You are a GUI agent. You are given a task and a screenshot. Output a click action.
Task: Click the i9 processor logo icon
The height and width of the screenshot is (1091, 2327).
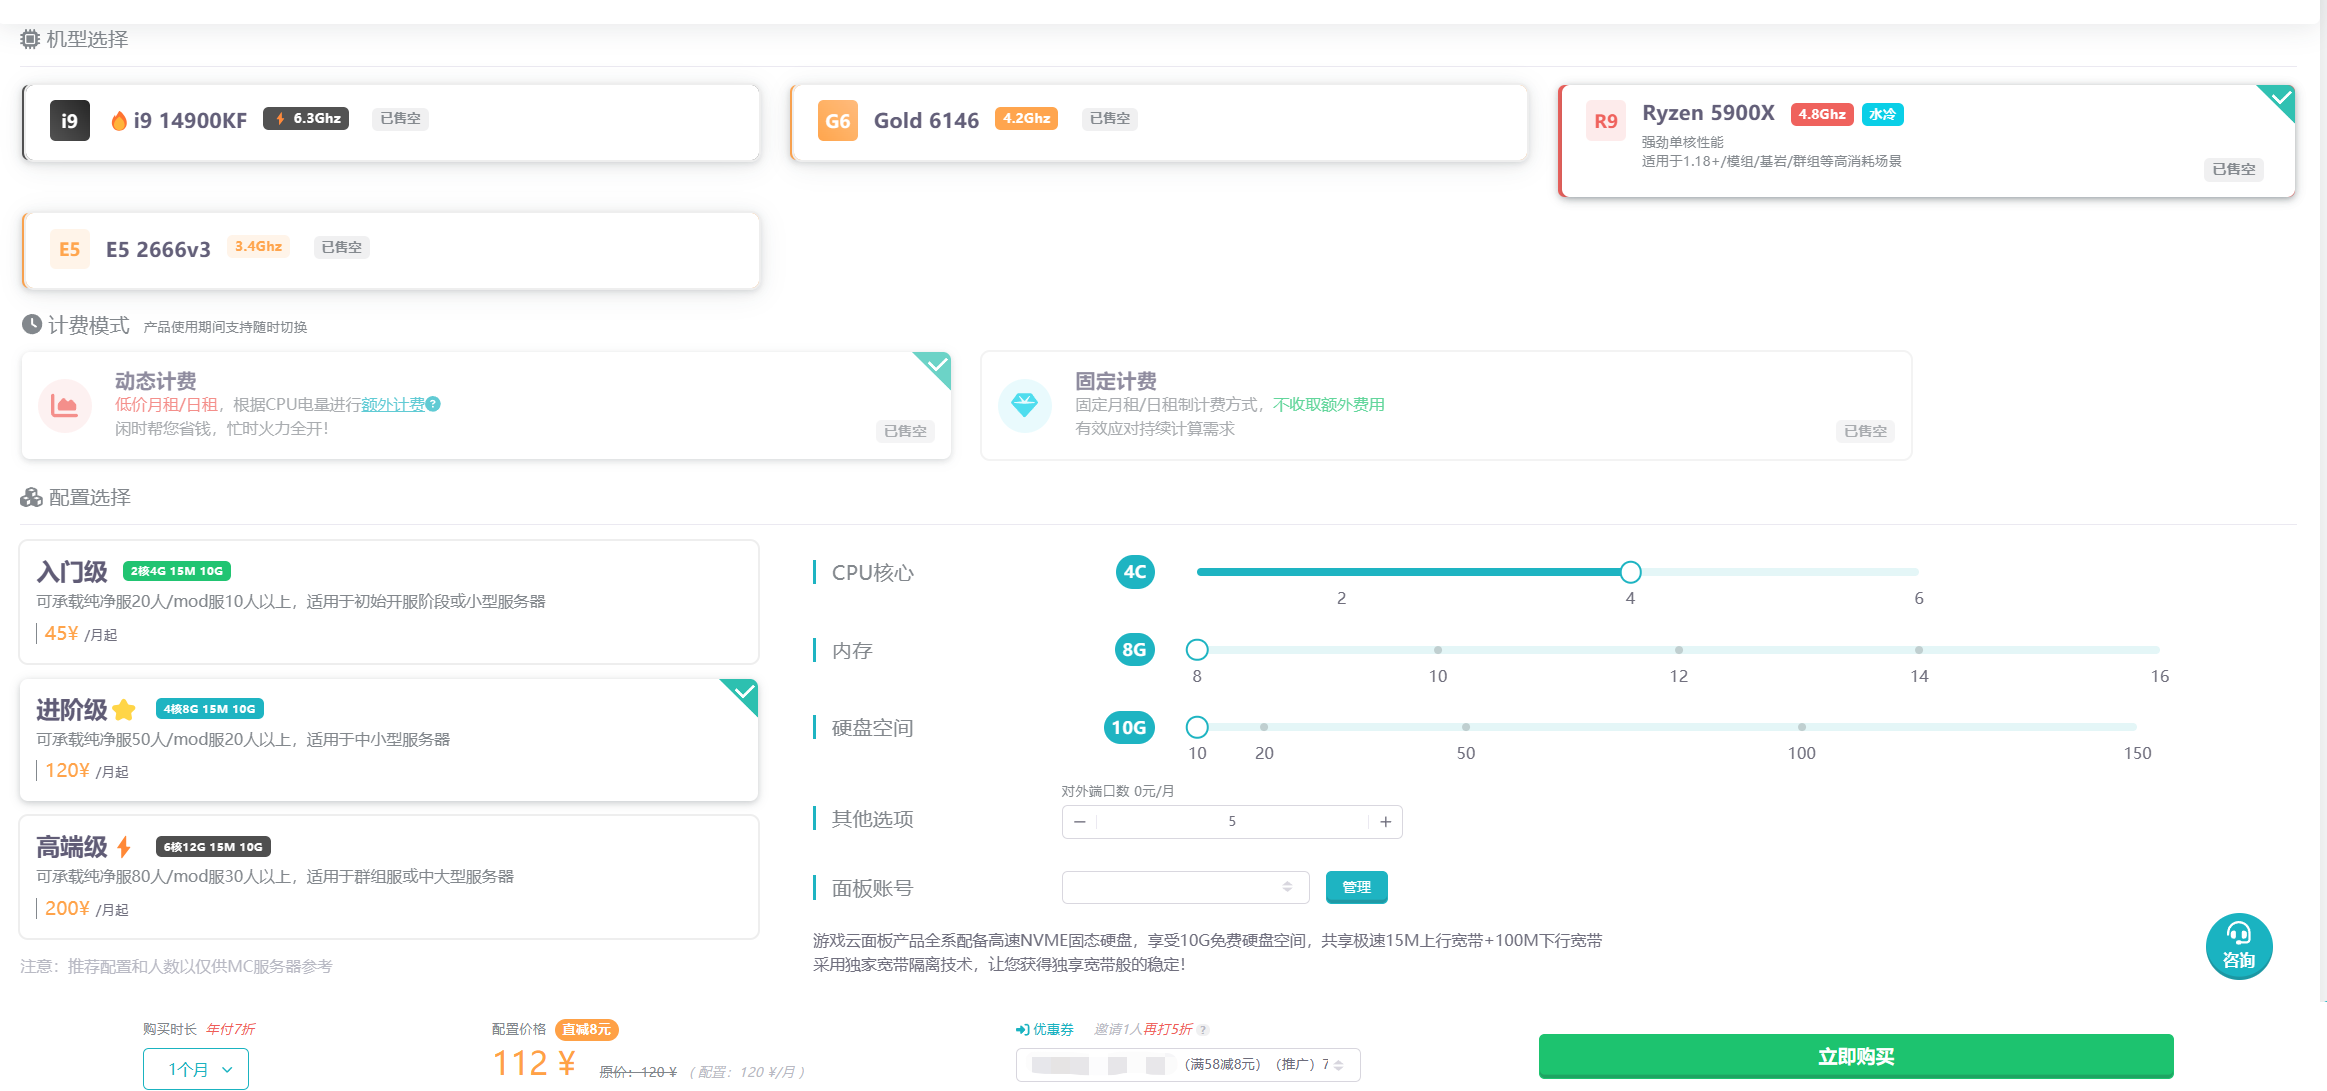pyautogui.click(x=69, y=121)
